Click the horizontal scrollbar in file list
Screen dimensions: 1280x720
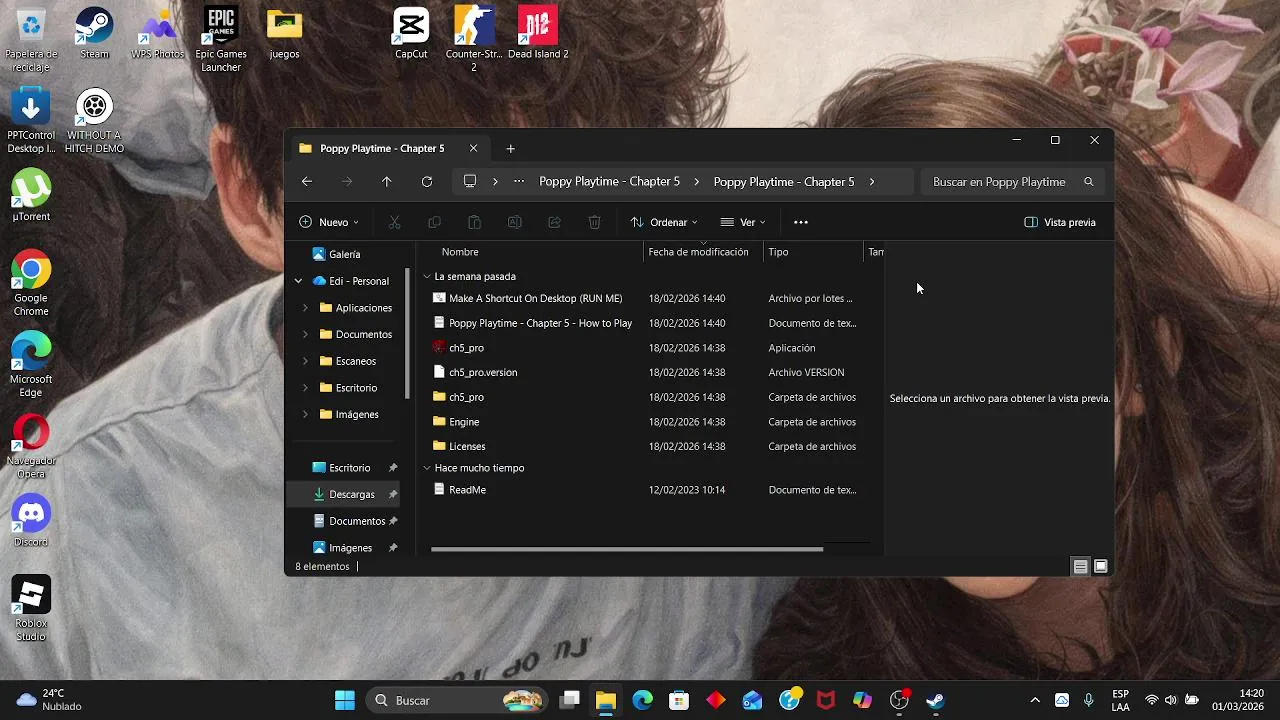click(x=627, y=549)
